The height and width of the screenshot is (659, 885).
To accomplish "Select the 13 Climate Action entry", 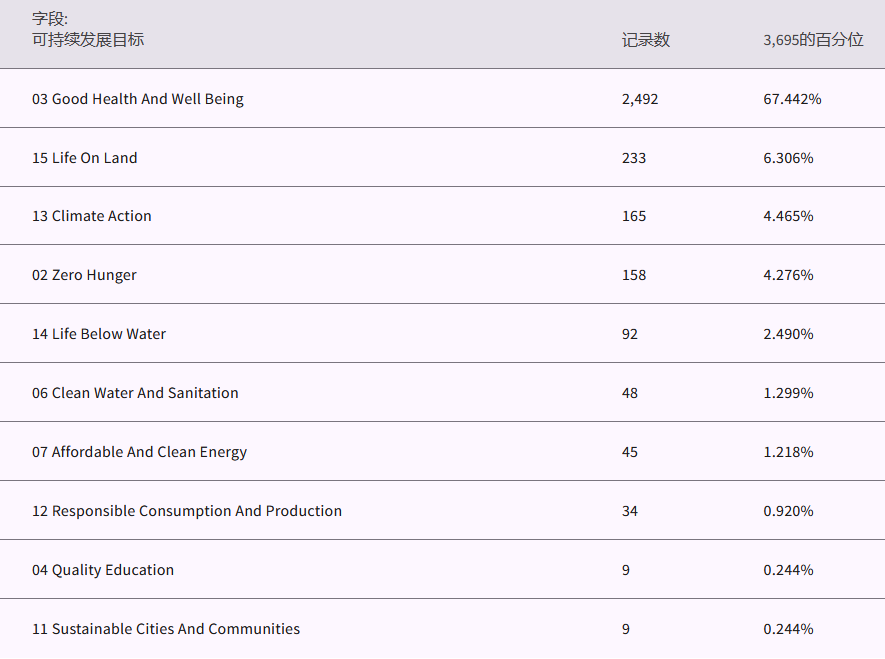I will click(x=92, y=216).
